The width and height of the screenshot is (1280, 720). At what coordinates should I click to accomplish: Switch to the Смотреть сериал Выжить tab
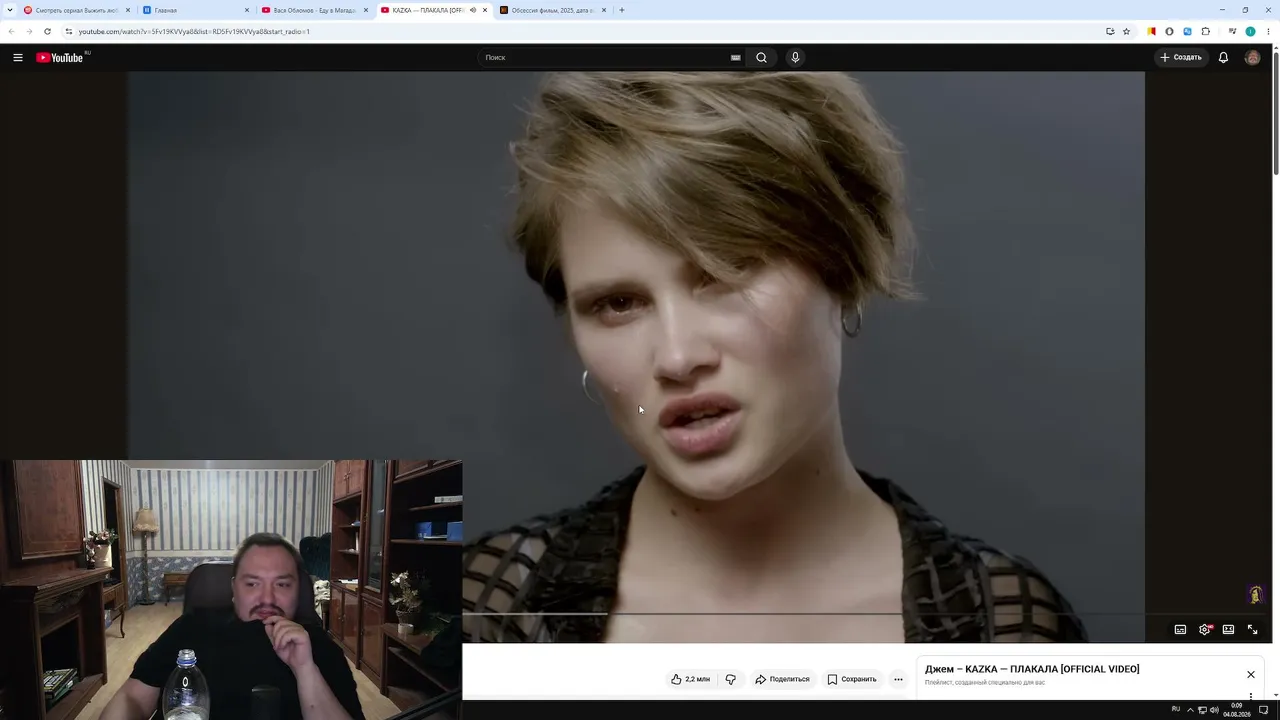coord(77,10)
